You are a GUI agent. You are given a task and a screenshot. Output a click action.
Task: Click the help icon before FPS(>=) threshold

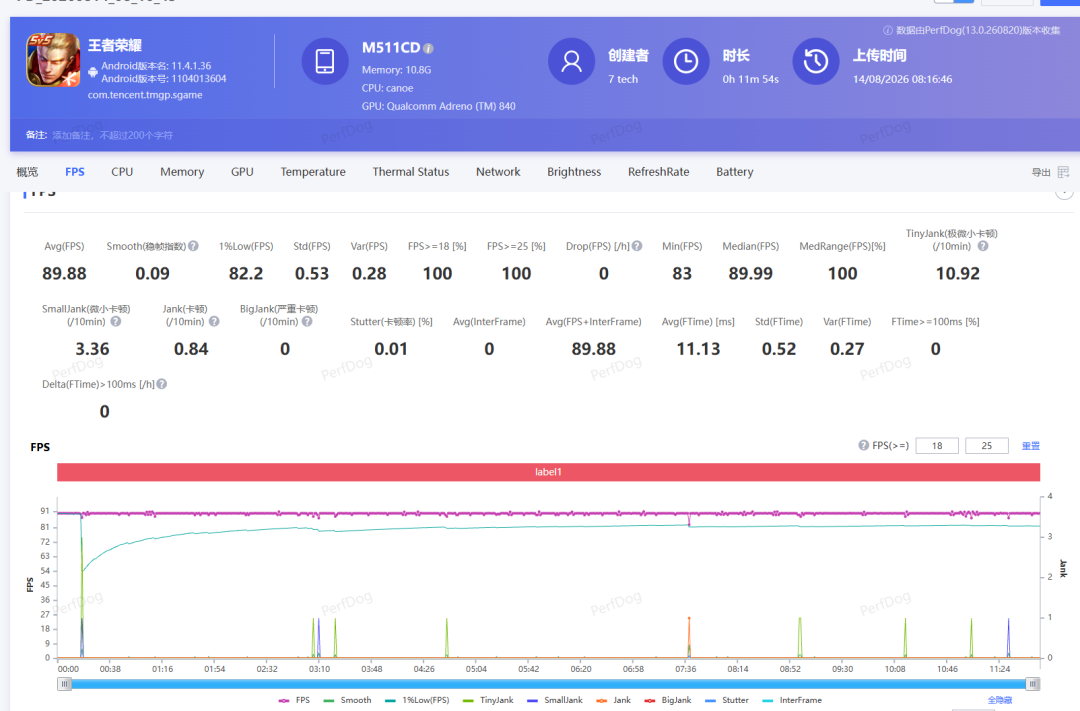[864, 445]
